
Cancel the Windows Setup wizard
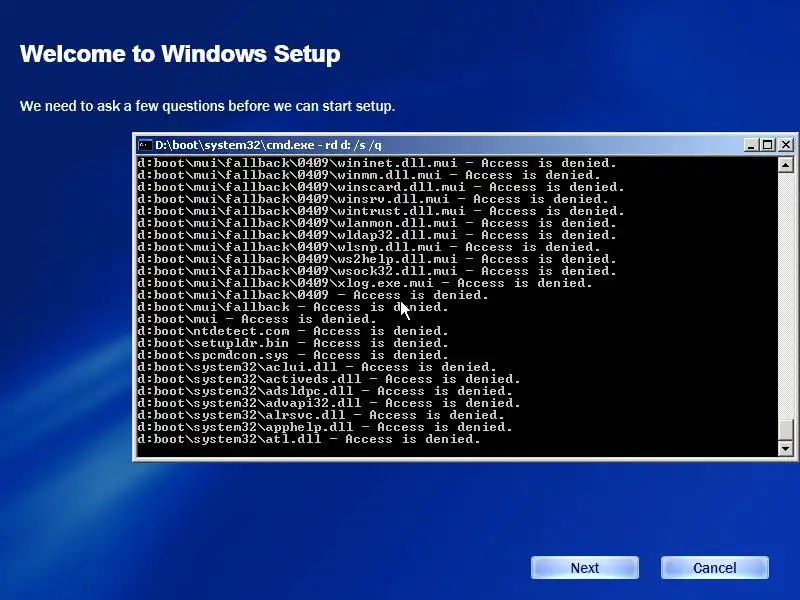(x=714, y=568)
